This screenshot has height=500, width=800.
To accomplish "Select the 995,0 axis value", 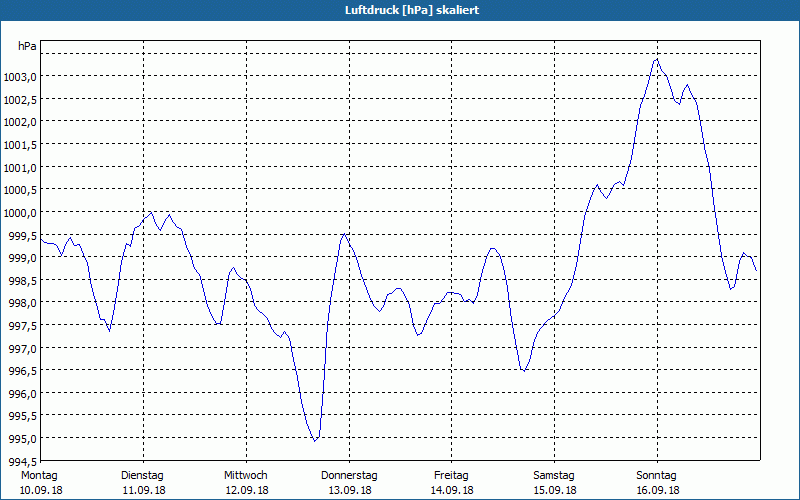I will 22,439.
